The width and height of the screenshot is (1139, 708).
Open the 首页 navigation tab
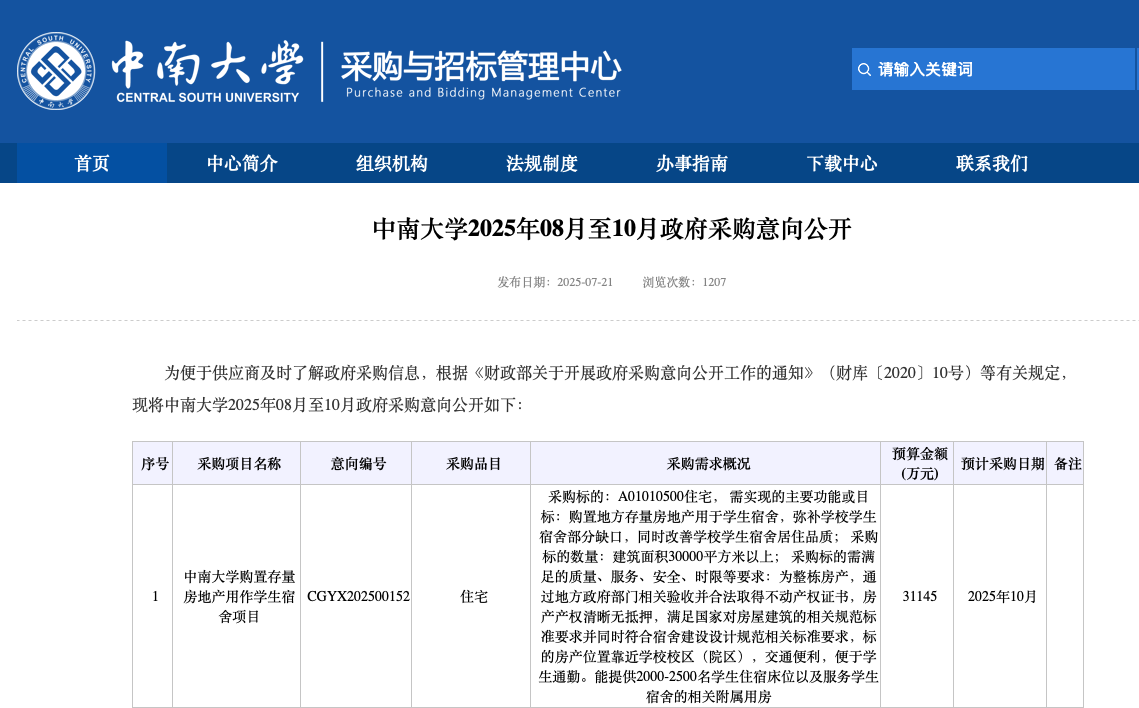(92, 163)
